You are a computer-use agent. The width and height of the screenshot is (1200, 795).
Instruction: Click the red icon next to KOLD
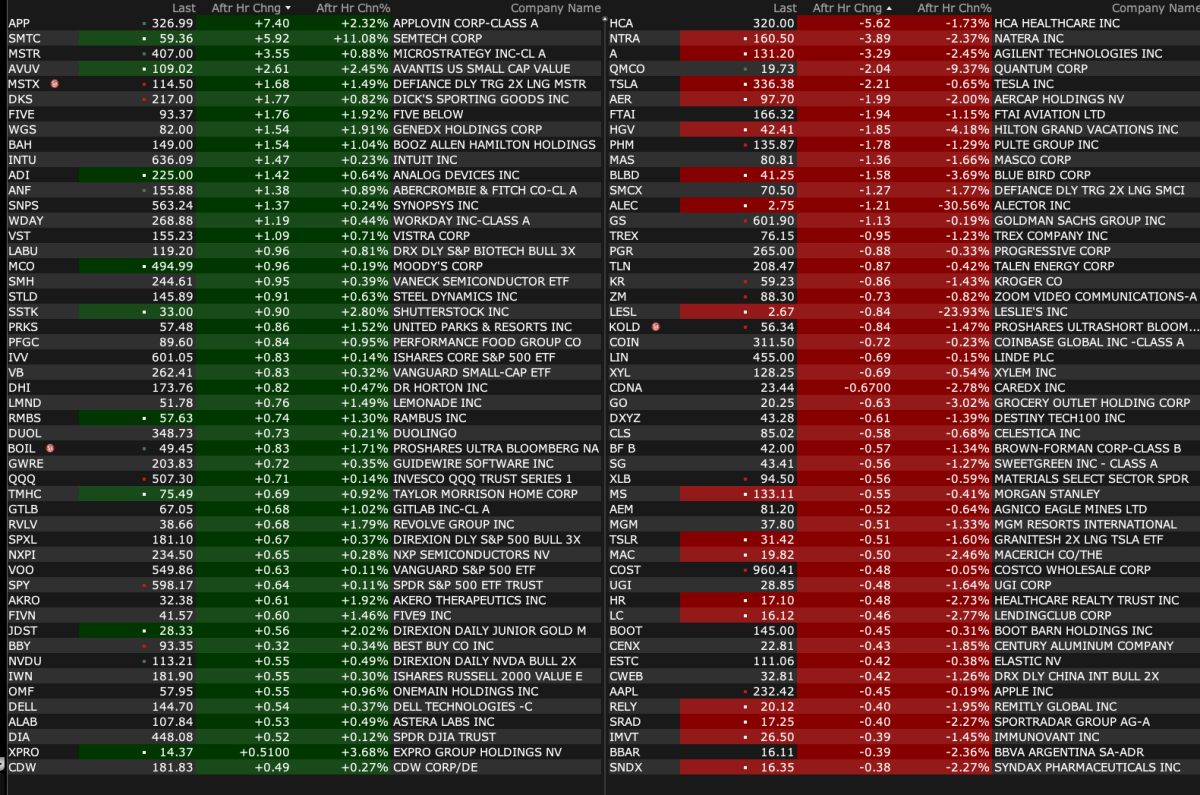tap(655, 327)
